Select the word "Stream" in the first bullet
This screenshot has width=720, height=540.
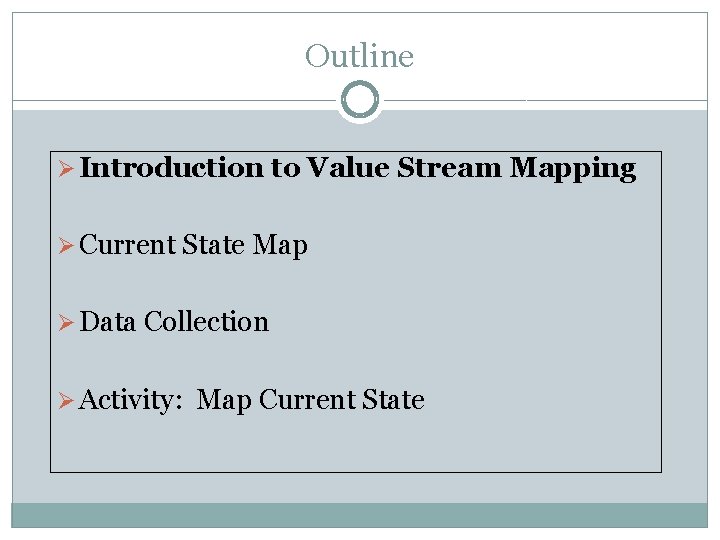click(450, 168)
